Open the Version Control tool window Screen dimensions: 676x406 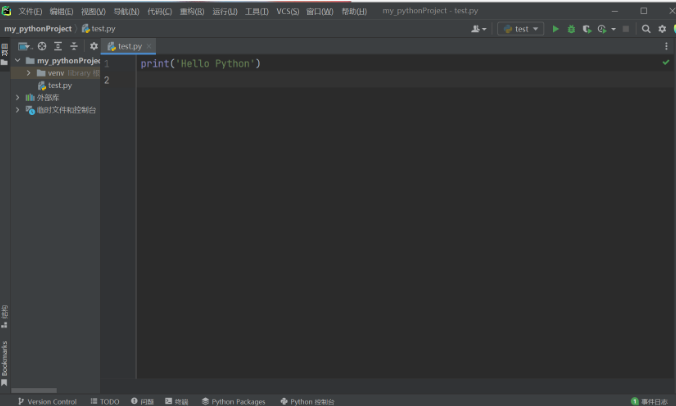pos(47,401)
